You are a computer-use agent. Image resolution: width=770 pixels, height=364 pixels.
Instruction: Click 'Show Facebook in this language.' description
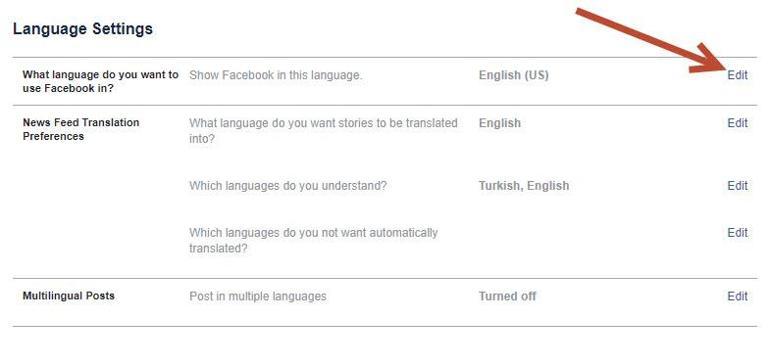click(275, 75)
